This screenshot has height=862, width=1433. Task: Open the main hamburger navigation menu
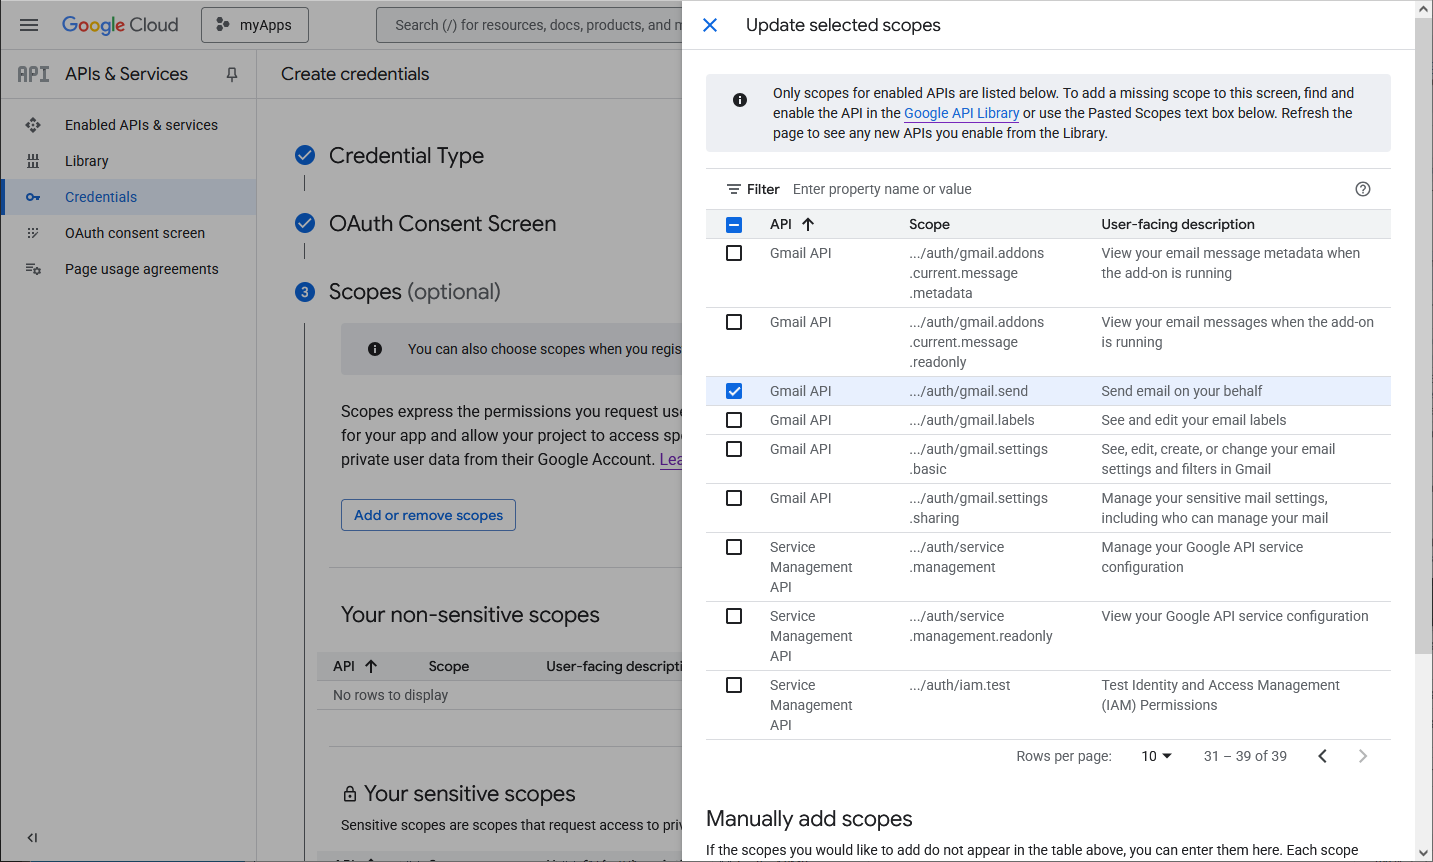click(x=29, y=25)
